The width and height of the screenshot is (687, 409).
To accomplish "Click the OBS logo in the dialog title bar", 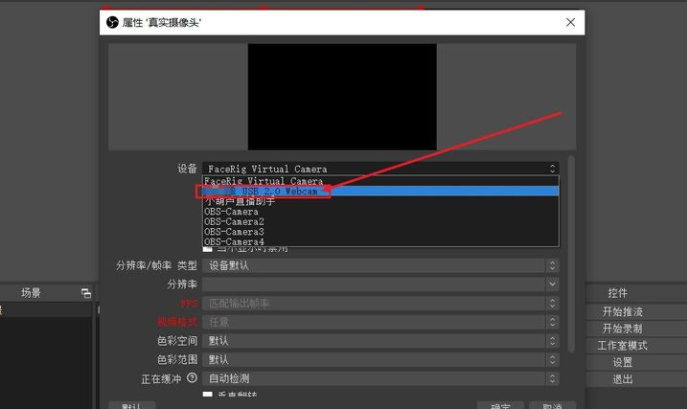I will pyautogui.click(x=112, y=22).
